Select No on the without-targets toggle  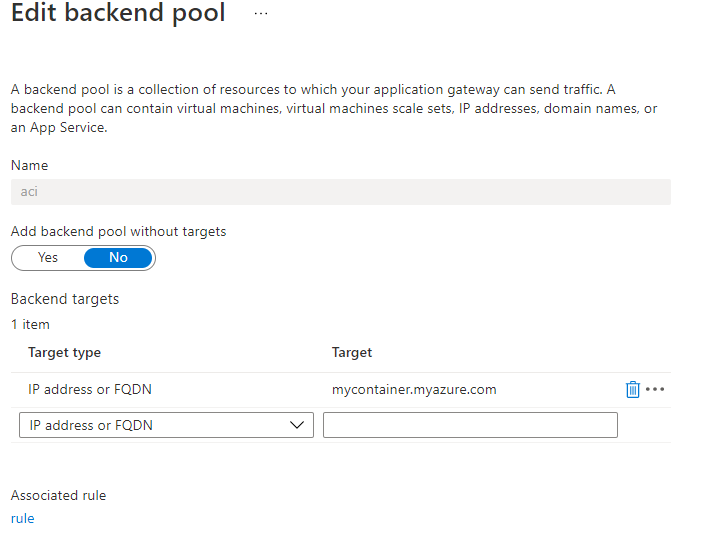118,258
